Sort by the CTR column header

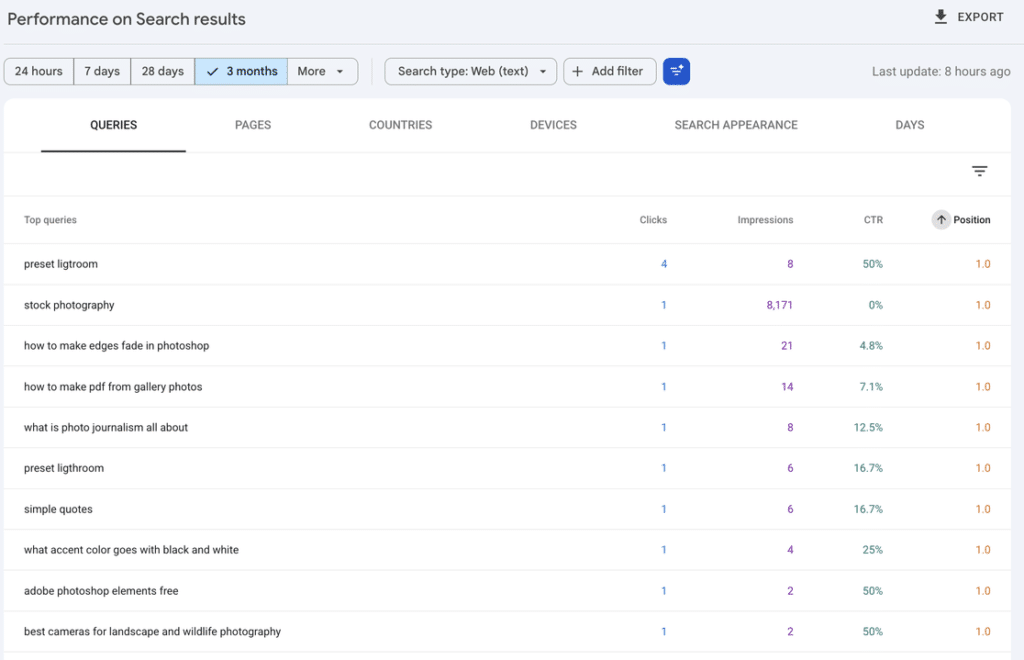(x=873, y=220)
